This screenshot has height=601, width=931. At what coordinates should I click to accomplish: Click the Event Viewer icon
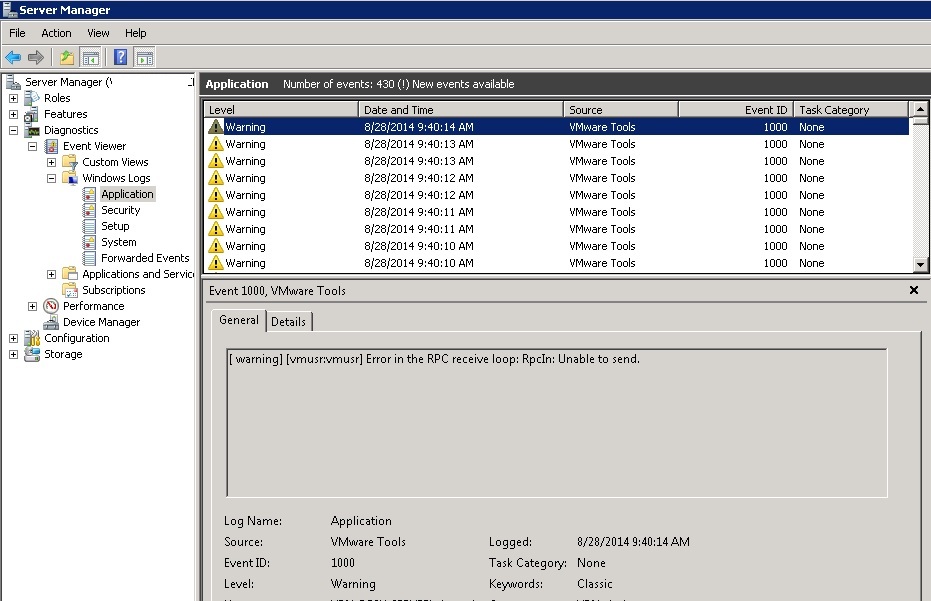click(x=51, y=146)
